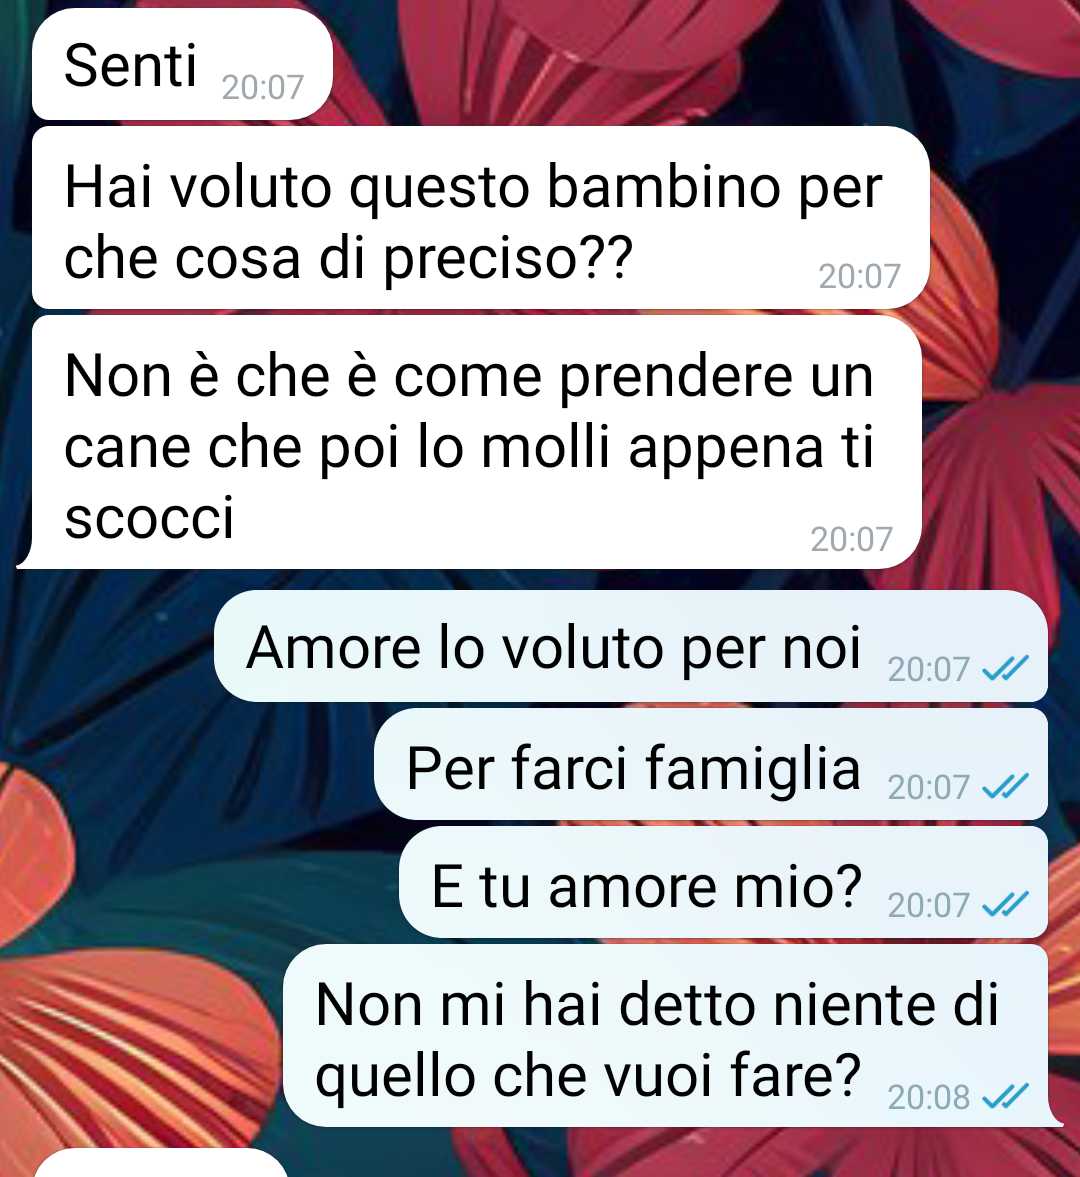Click the 20:07 timestamp beside "scocci"
This screenshot has height=1177, width=1080.
[x=851, y=540]
